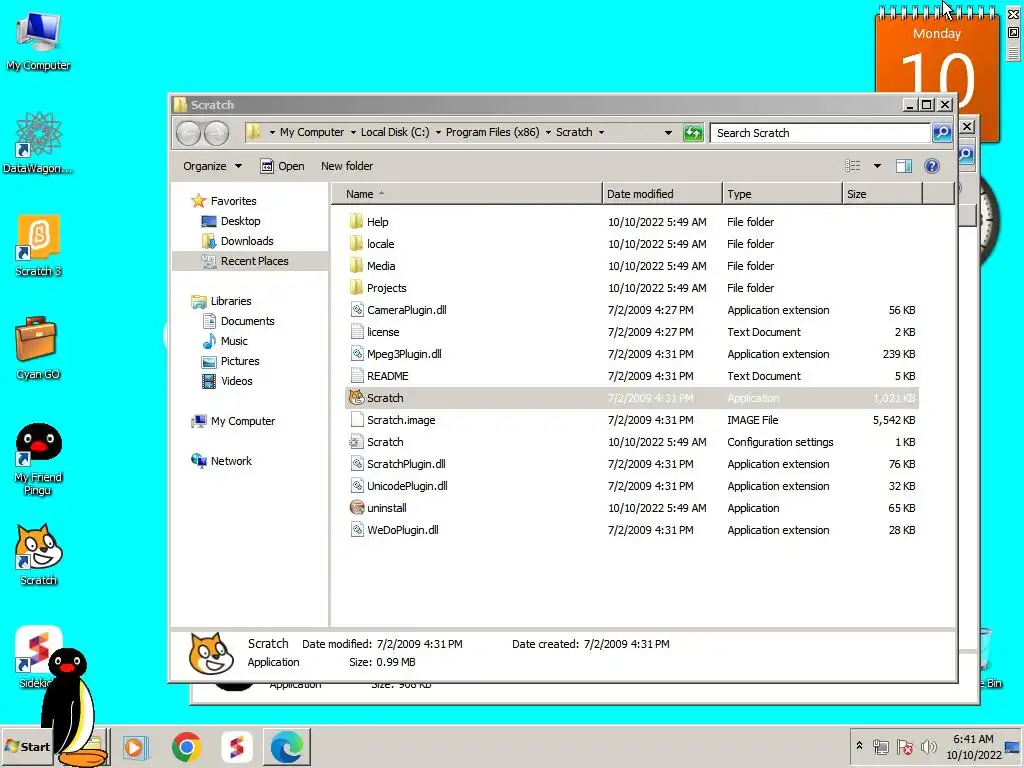Click the Search Scratch input field
Screen dimensions: 1024x768
click(x=820, y=133)
